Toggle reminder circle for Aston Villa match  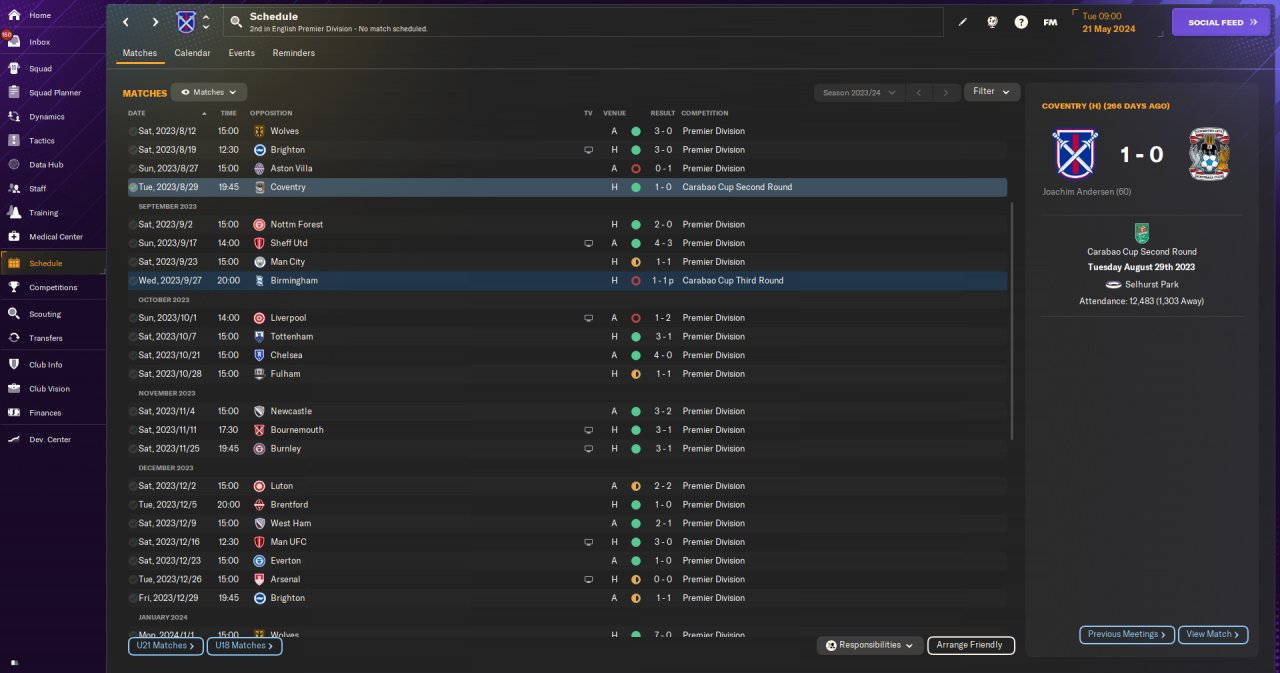[133, 168]
